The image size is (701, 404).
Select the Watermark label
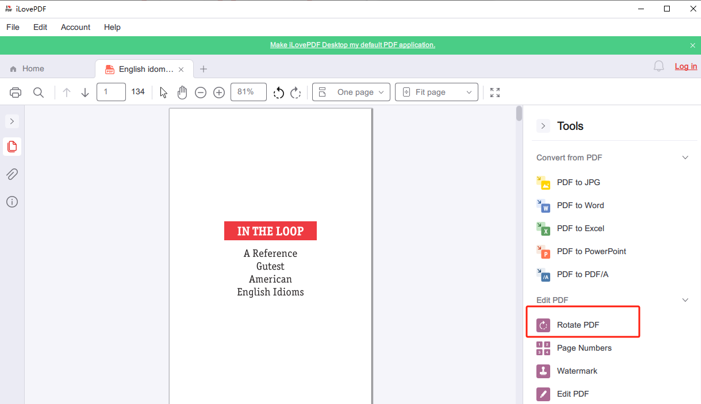[577, 371]
